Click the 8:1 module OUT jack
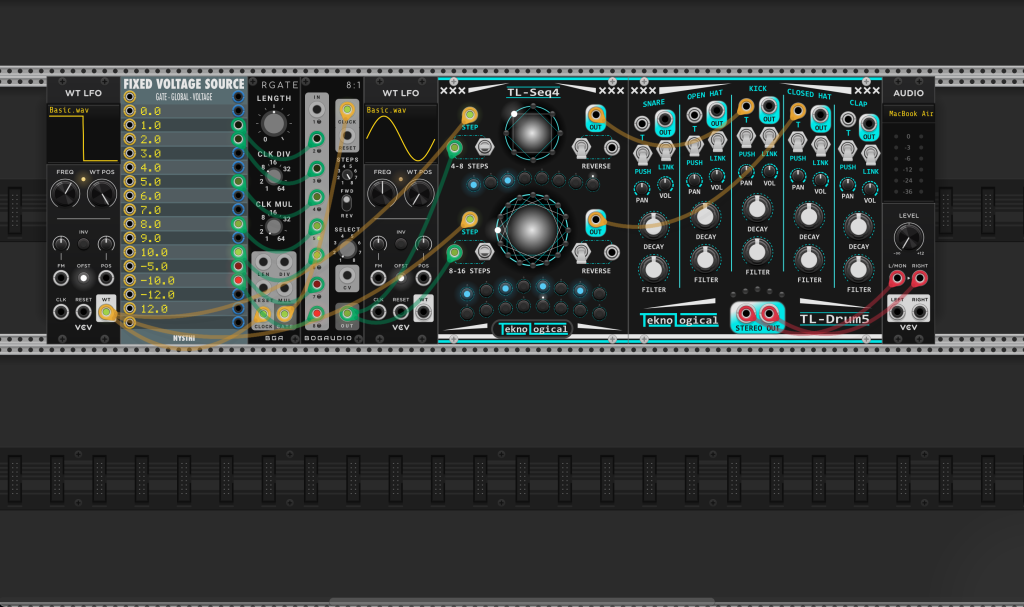Viewport: 1024px width, 607px height. point(347,313)
